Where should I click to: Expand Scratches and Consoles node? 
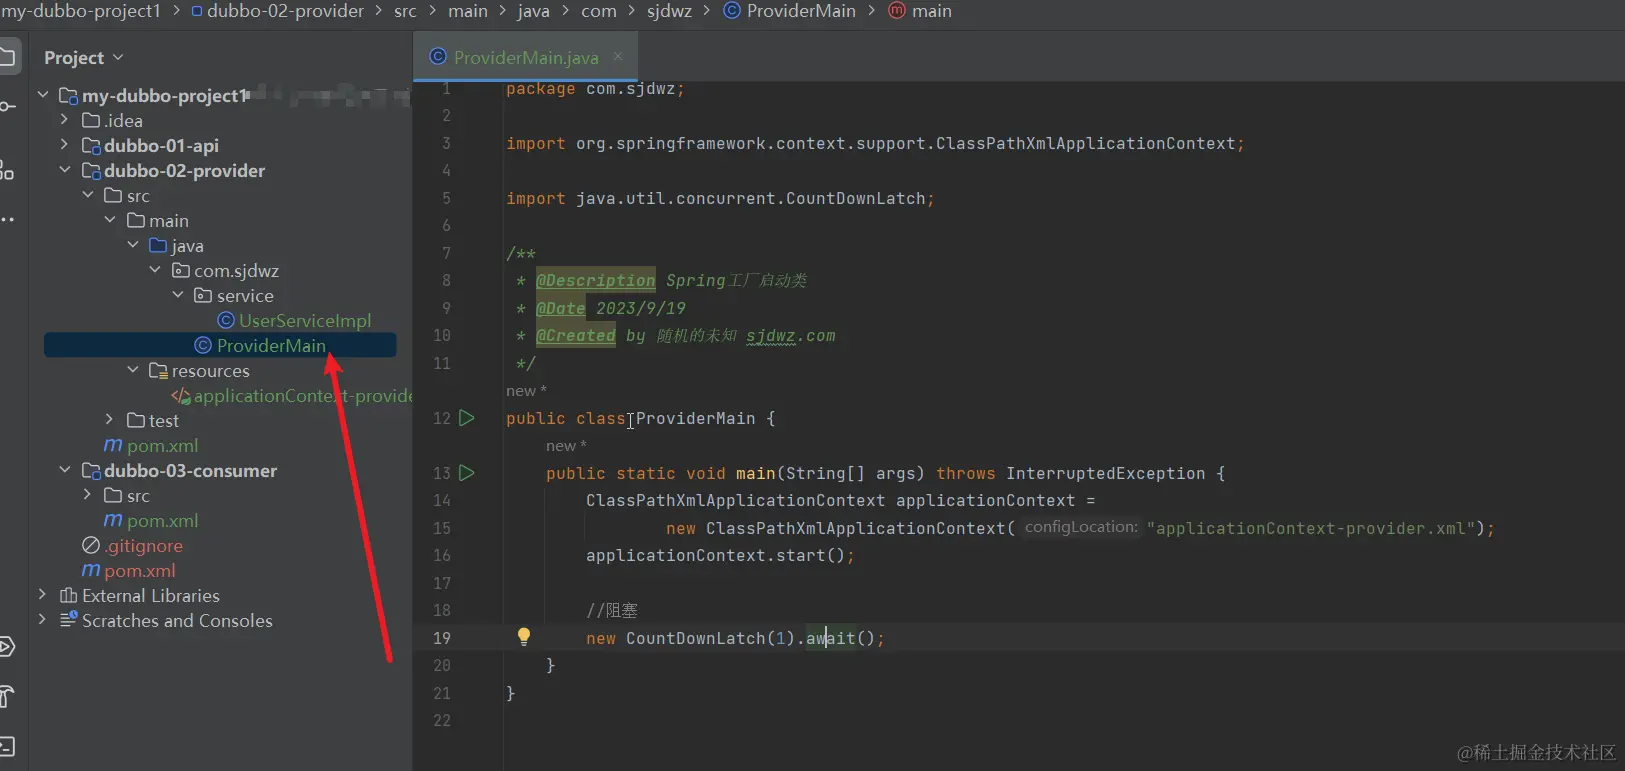[x=43, y=620]
